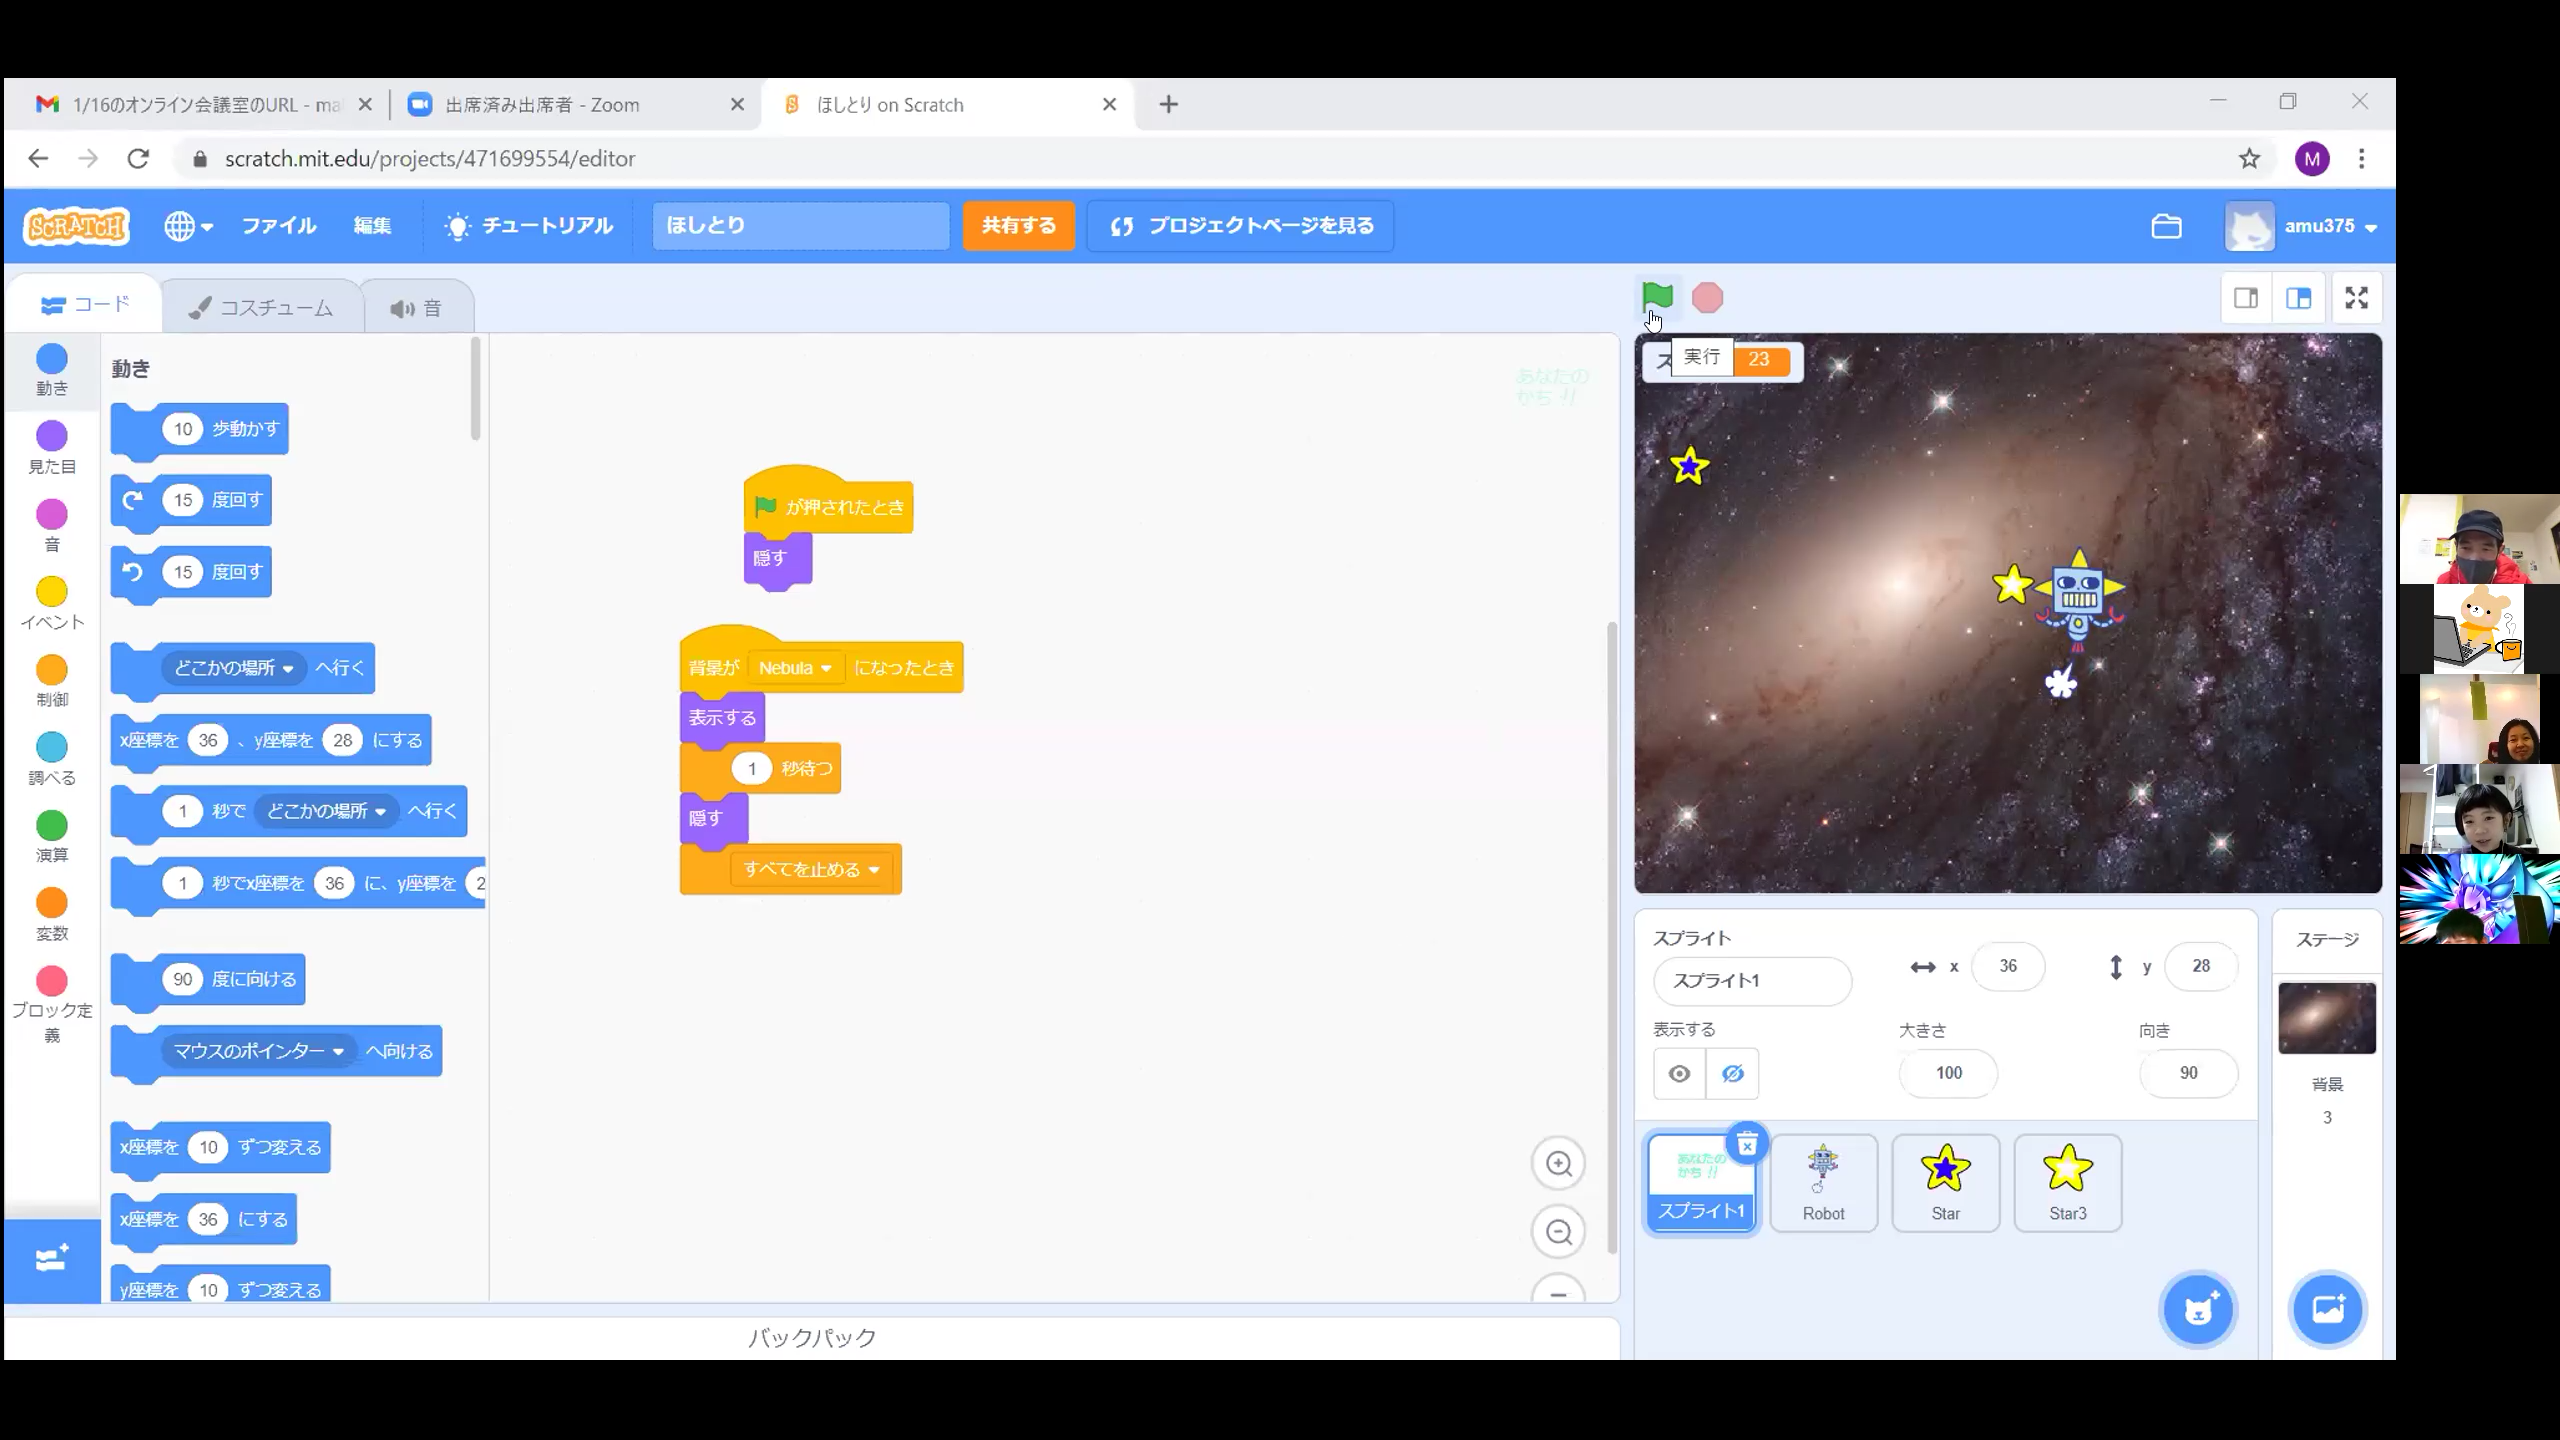The height and width of the screenshot is (1440, 2560).
Task: Click the green flag to run project
Action: coord(1657,297)
